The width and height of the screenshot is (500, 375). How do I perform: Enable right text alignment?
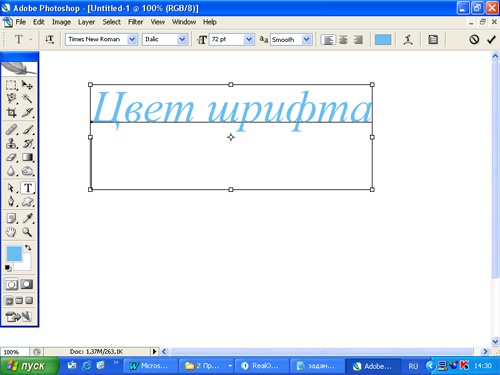coord(358,40)
